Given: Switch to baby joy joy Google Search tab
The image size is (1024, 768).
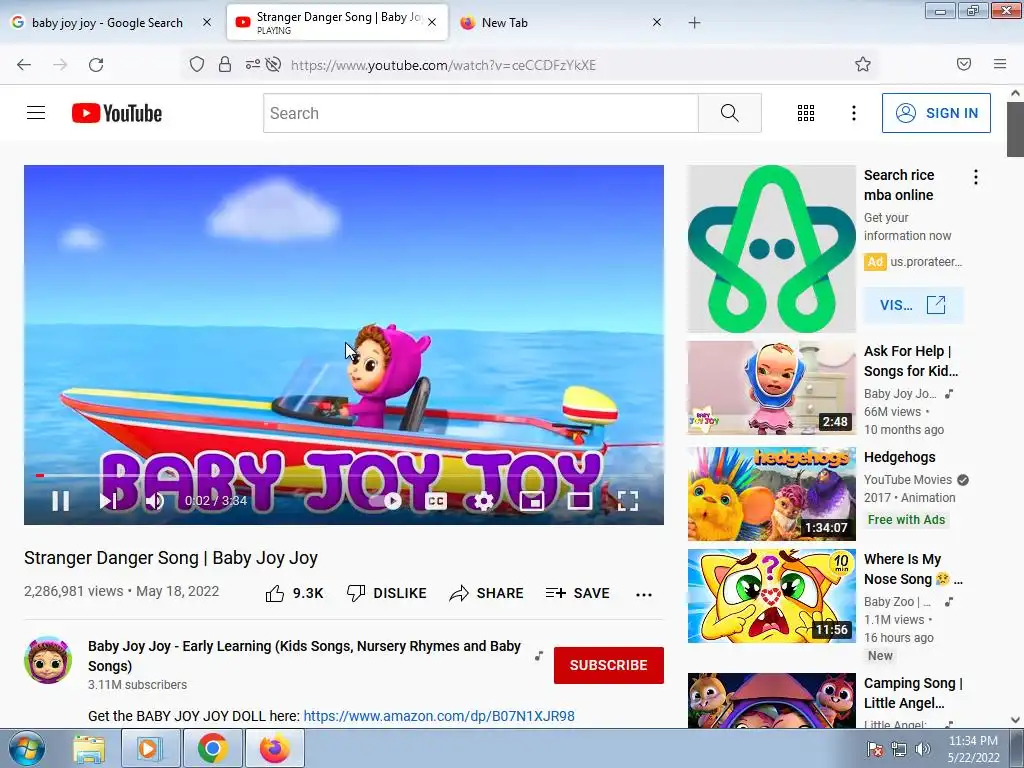Looking at the screenshot, I should point(107,23).
